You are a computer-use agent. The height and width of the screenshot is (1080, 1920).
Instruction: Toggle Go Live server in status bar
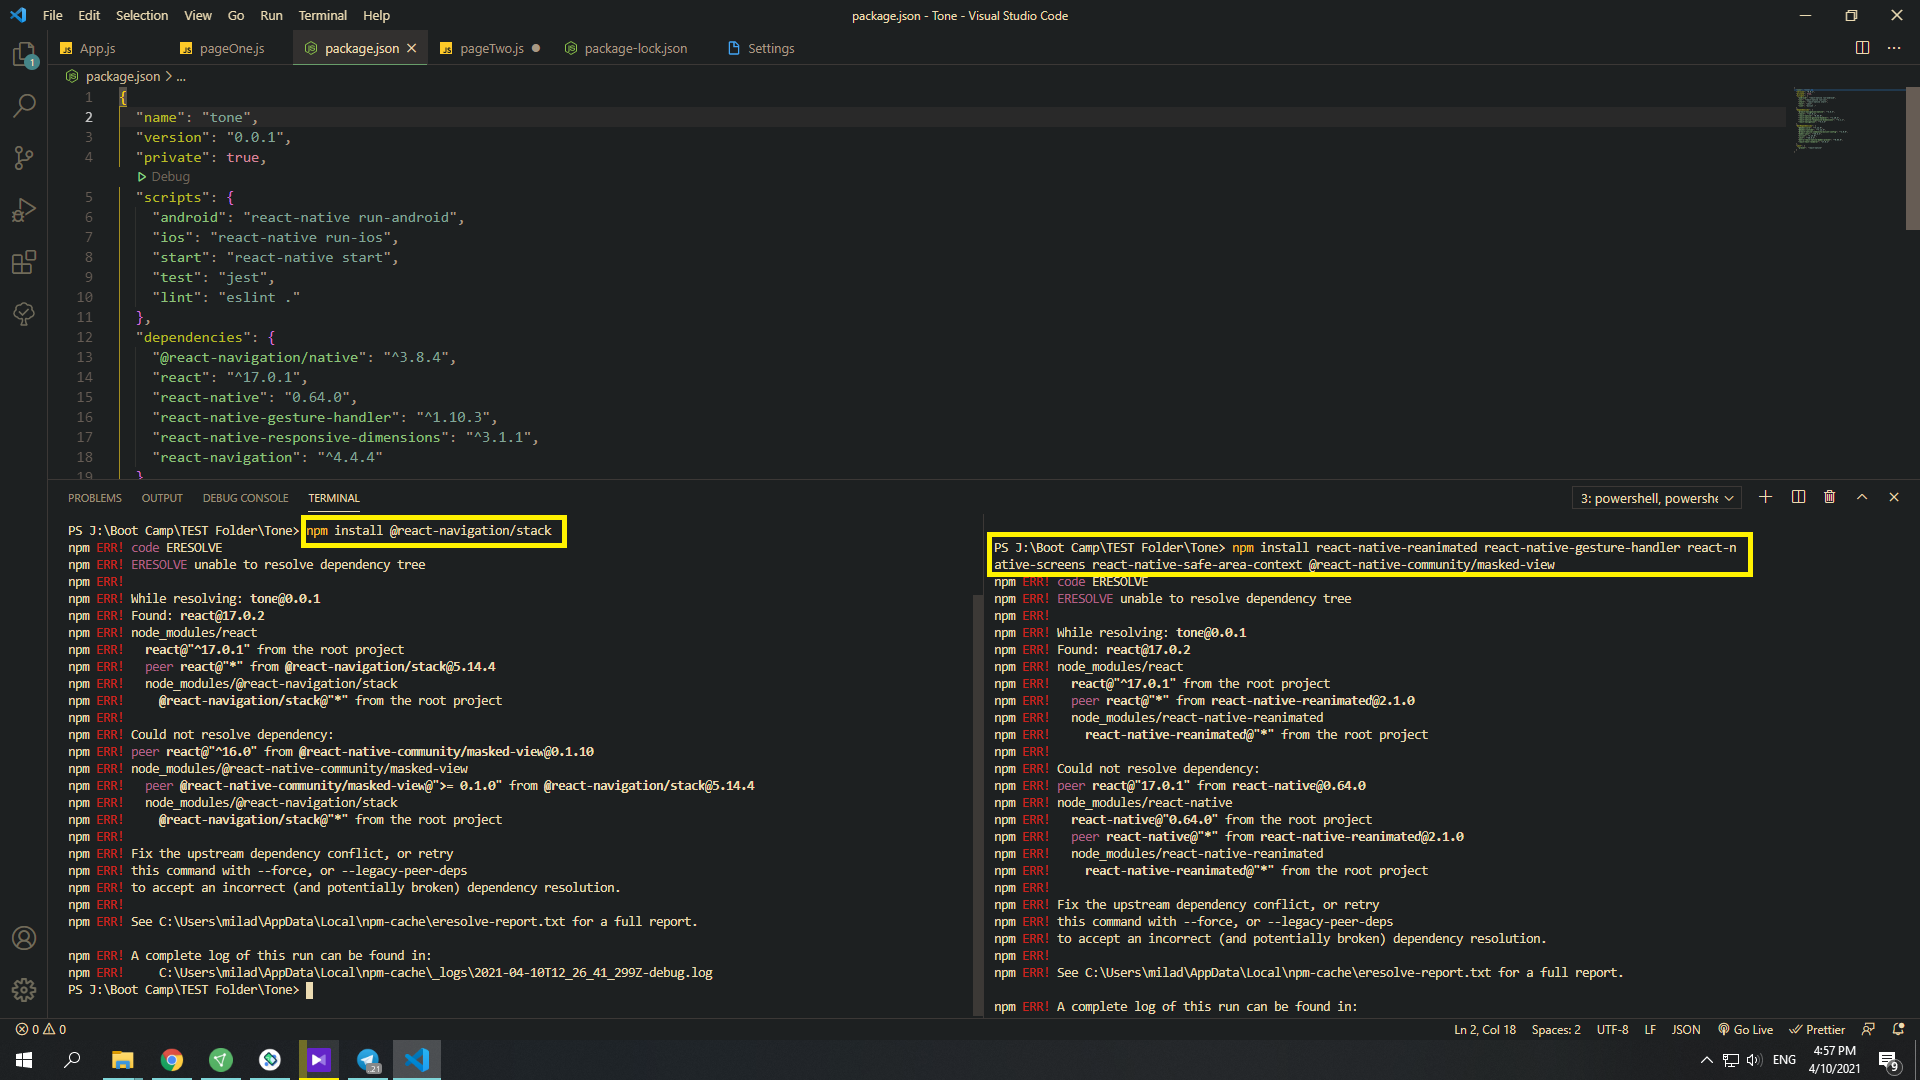1745,1029
